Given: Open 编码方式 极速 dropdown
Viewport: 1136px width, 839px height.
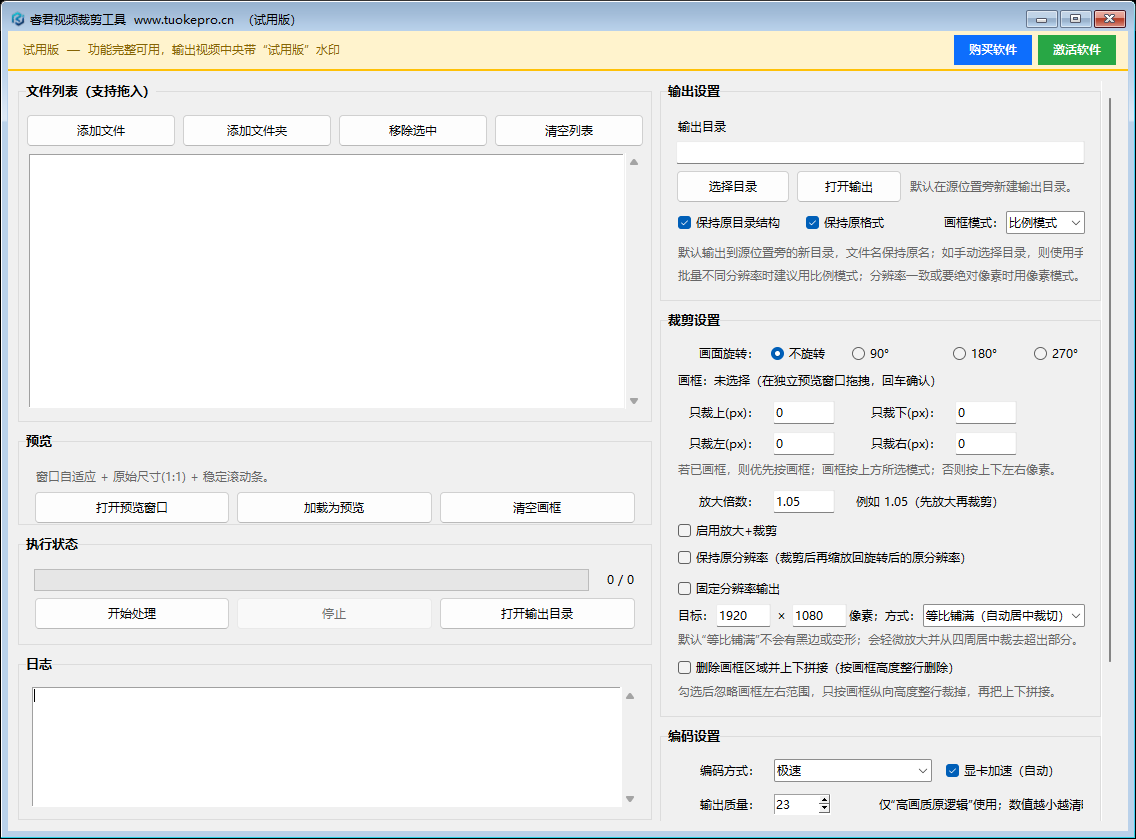Looking at the screenshot, I should tap(853, 771).
